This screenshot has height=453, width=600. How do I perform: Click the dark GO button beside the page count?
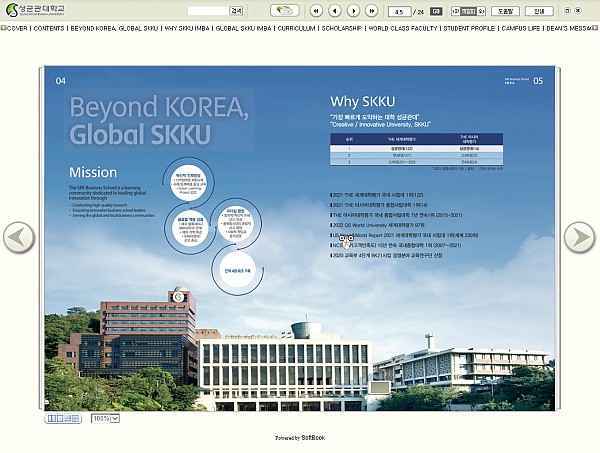point(436,11)
